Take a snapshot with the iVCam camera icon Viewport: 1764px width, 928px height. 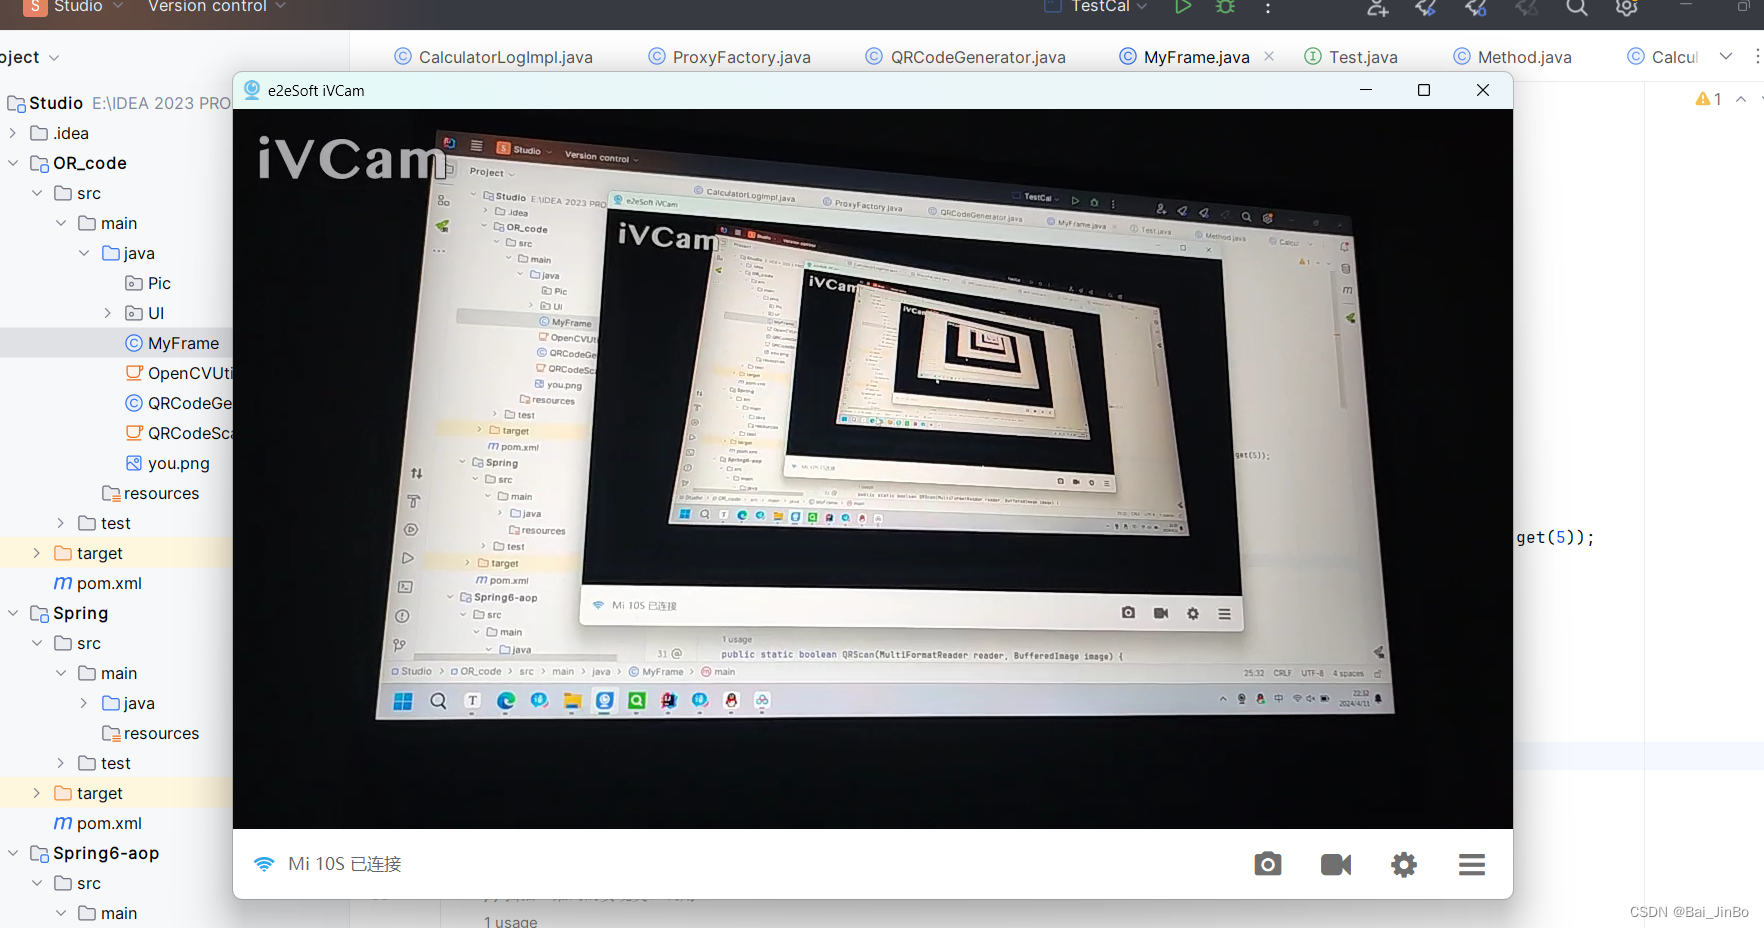coord(1268,863)
